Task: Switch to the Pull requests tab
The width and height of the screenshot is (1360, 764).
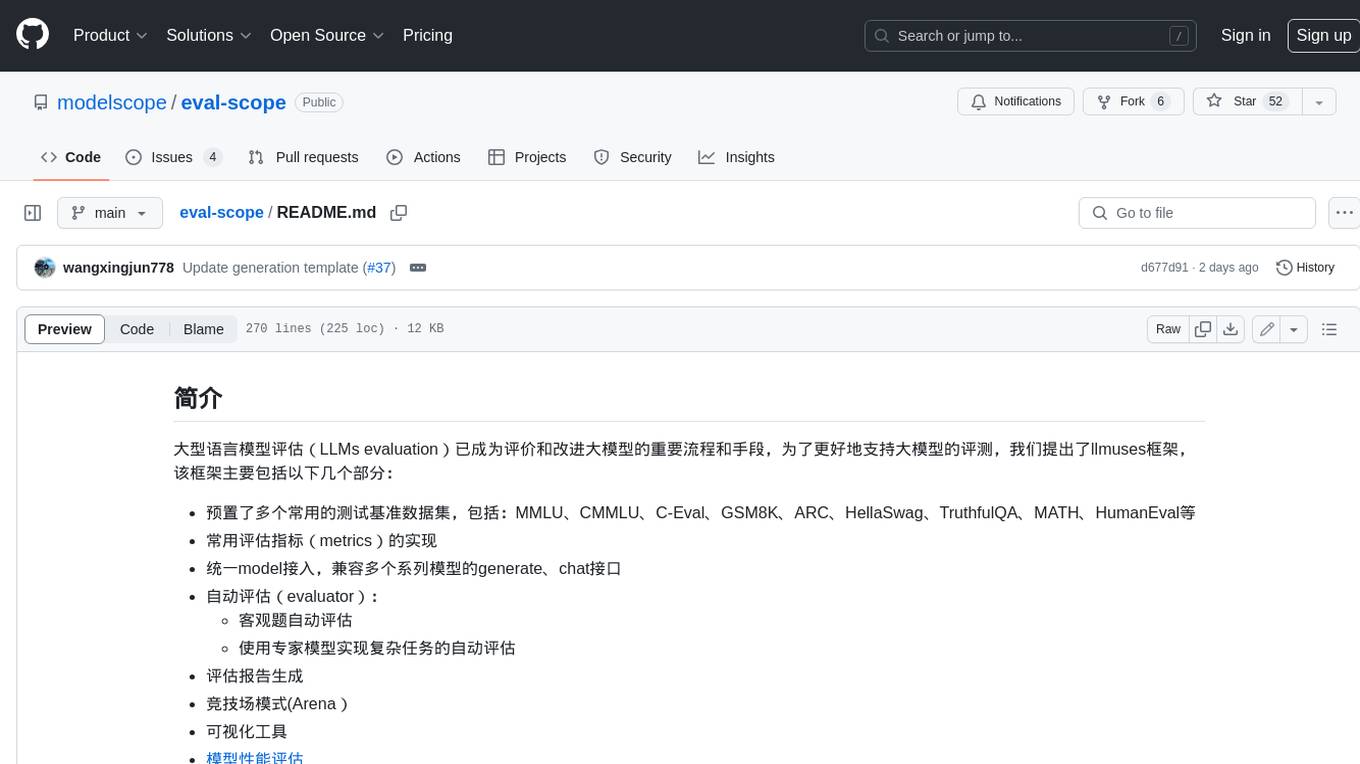Action: click(303, 157)
